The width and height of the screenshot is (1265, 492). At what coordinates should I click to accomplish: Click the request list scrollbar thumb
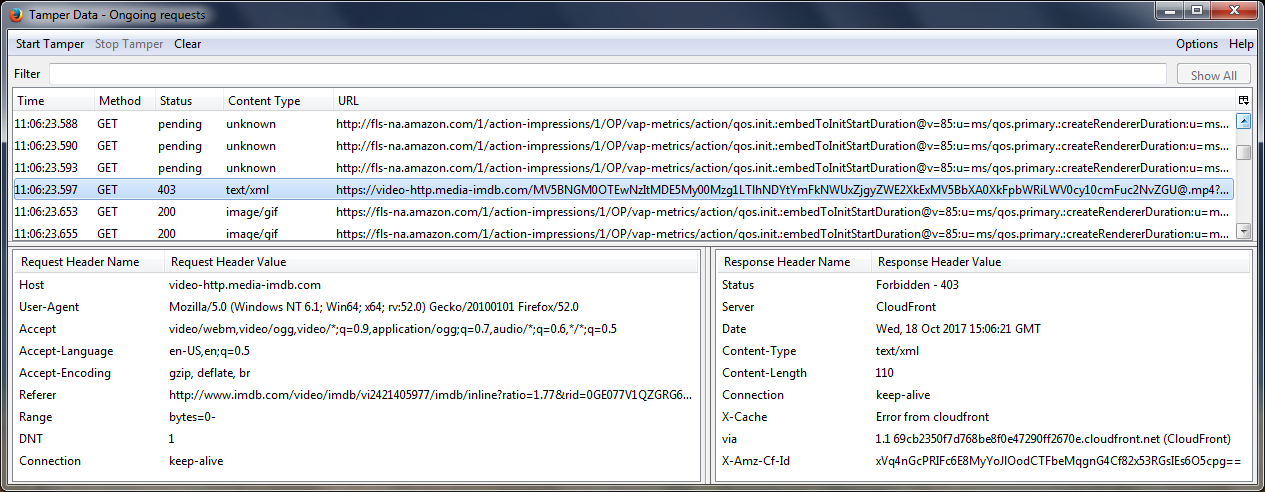tap(1244, 152)
